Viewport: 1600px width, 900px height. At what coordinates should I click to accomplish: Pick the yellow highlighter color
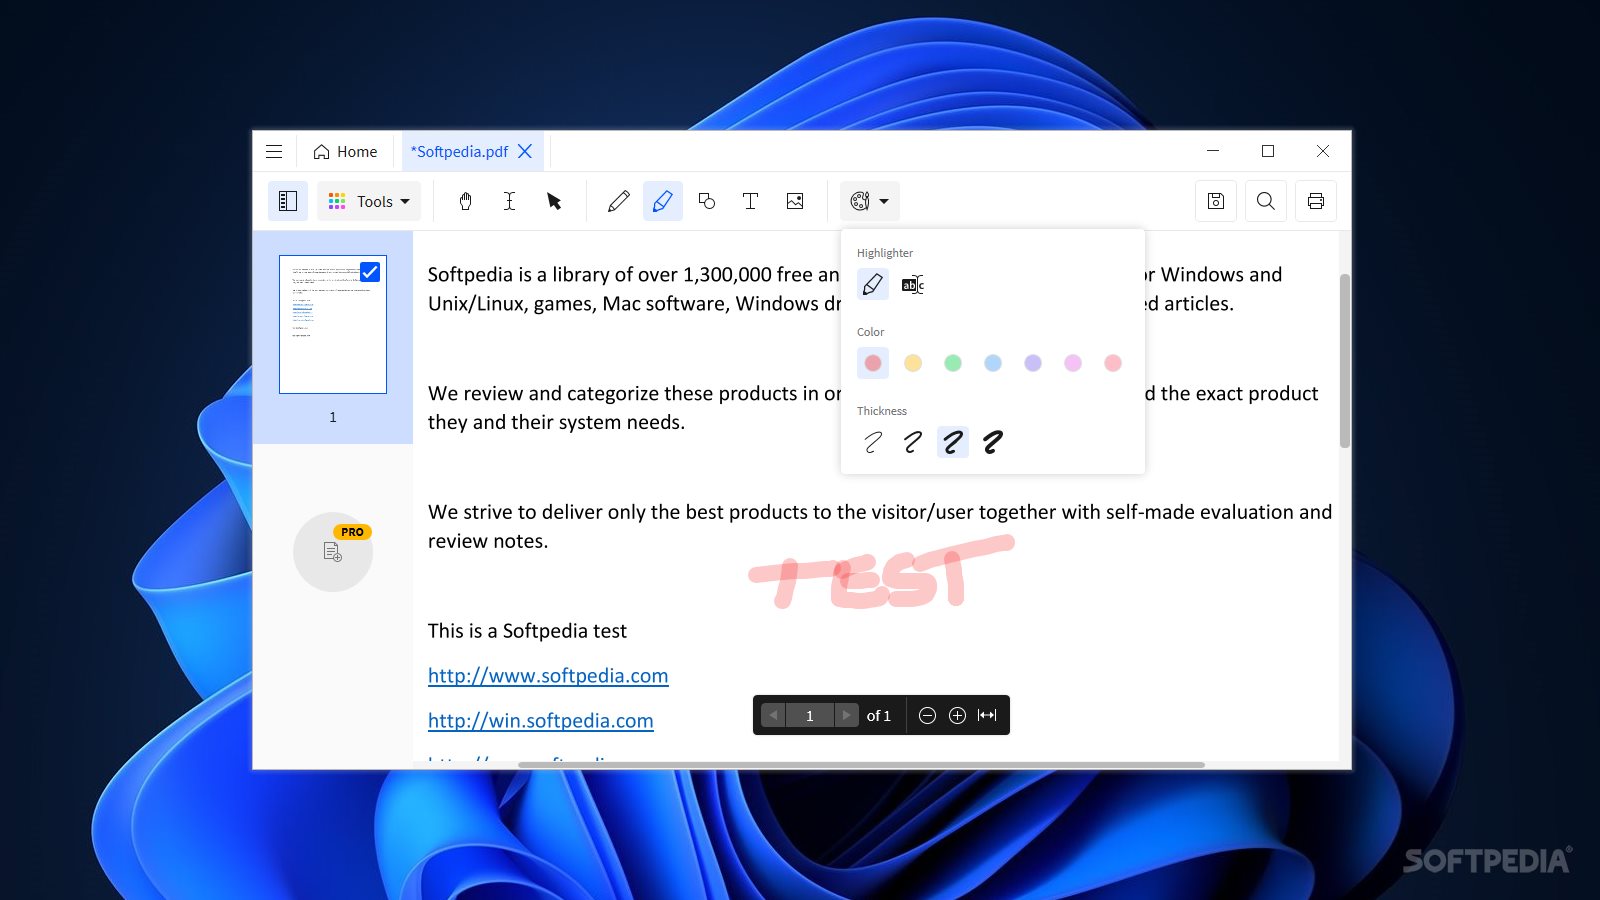913,363
